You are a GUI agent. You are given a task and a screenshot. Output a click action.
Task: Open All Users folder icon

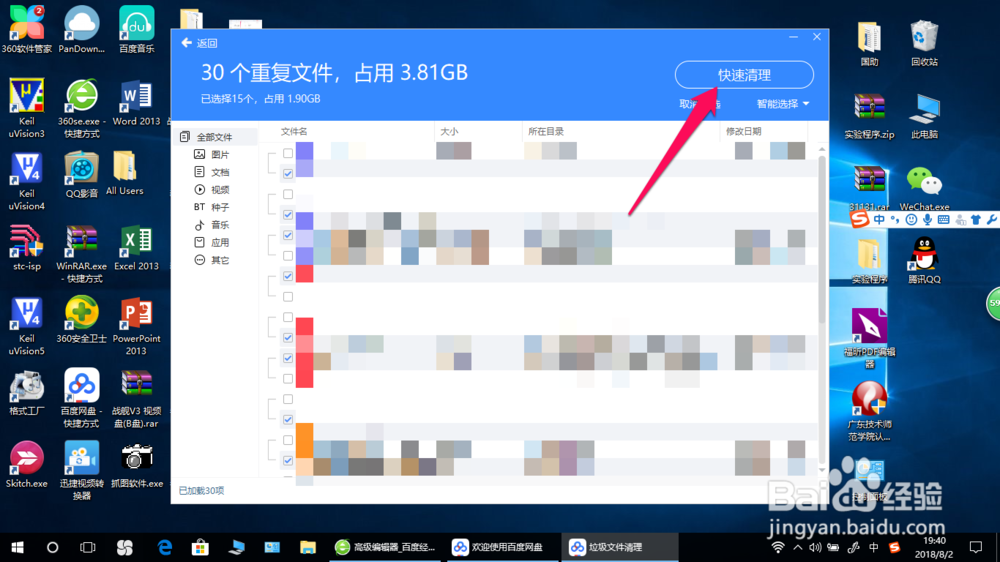pyautogui.click(x=124, y=174)
